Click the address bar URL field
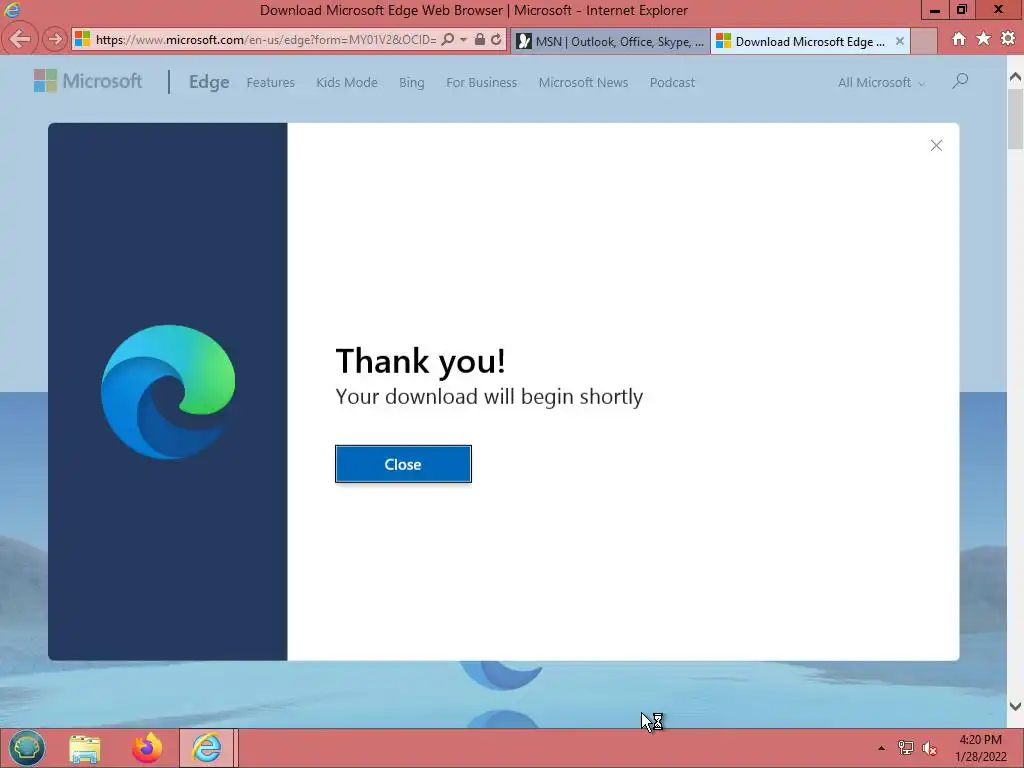Screen dimensions: 1024x768 pyautogui.click(x=265, y=40)
